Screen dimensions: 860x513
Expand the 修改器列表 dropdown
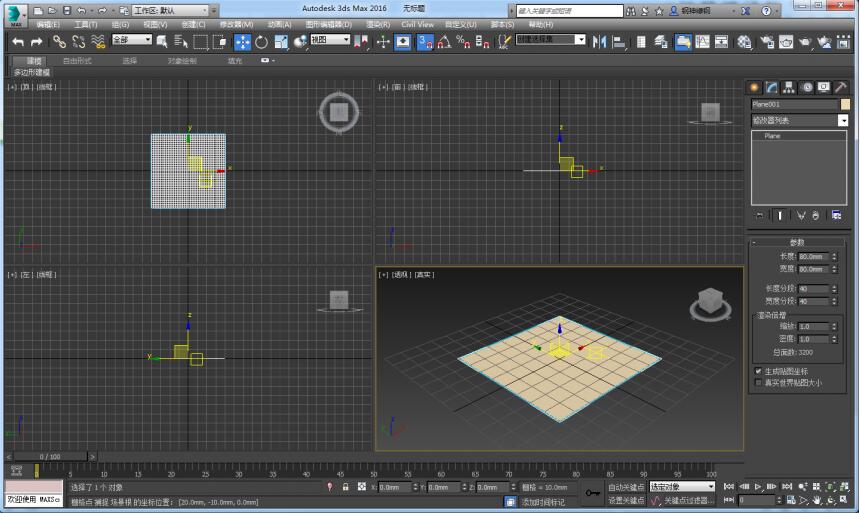pos(842,120)
